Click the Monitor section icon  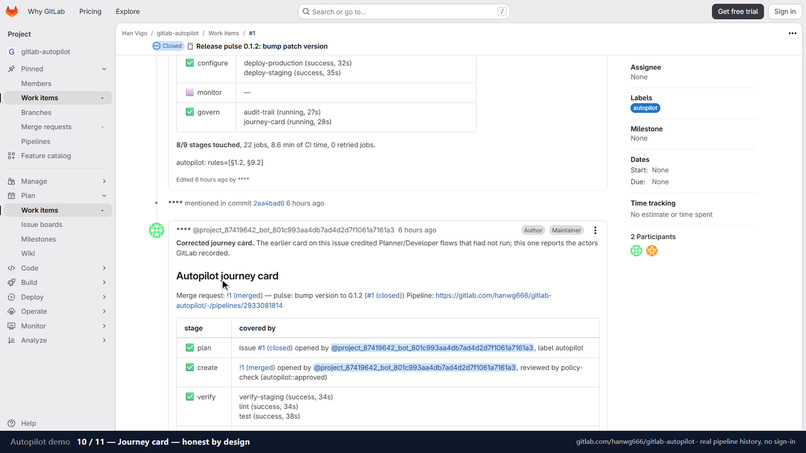point(11,325)
